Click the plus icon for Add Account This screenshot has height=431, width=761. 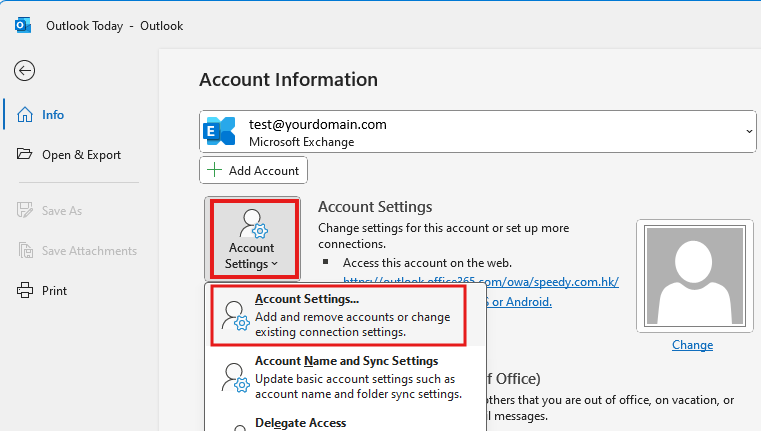(215, 171)
